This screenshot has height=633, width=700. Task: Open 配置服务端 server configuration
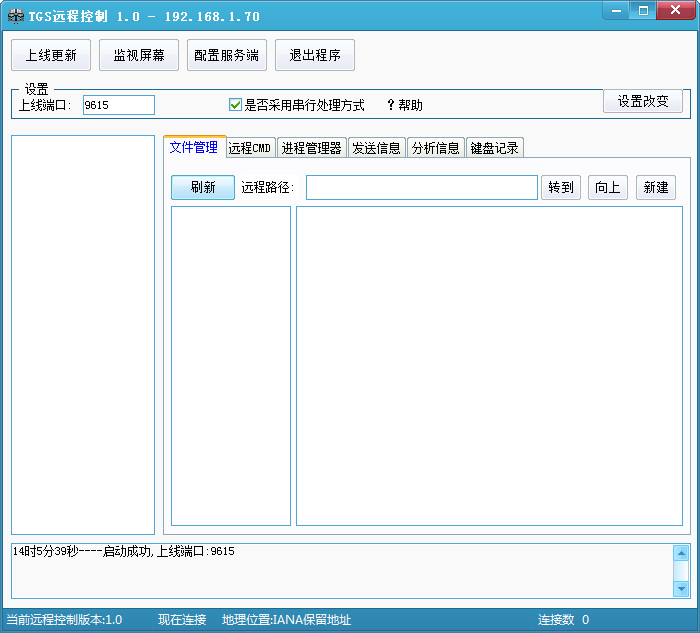(x=227, y=55)
